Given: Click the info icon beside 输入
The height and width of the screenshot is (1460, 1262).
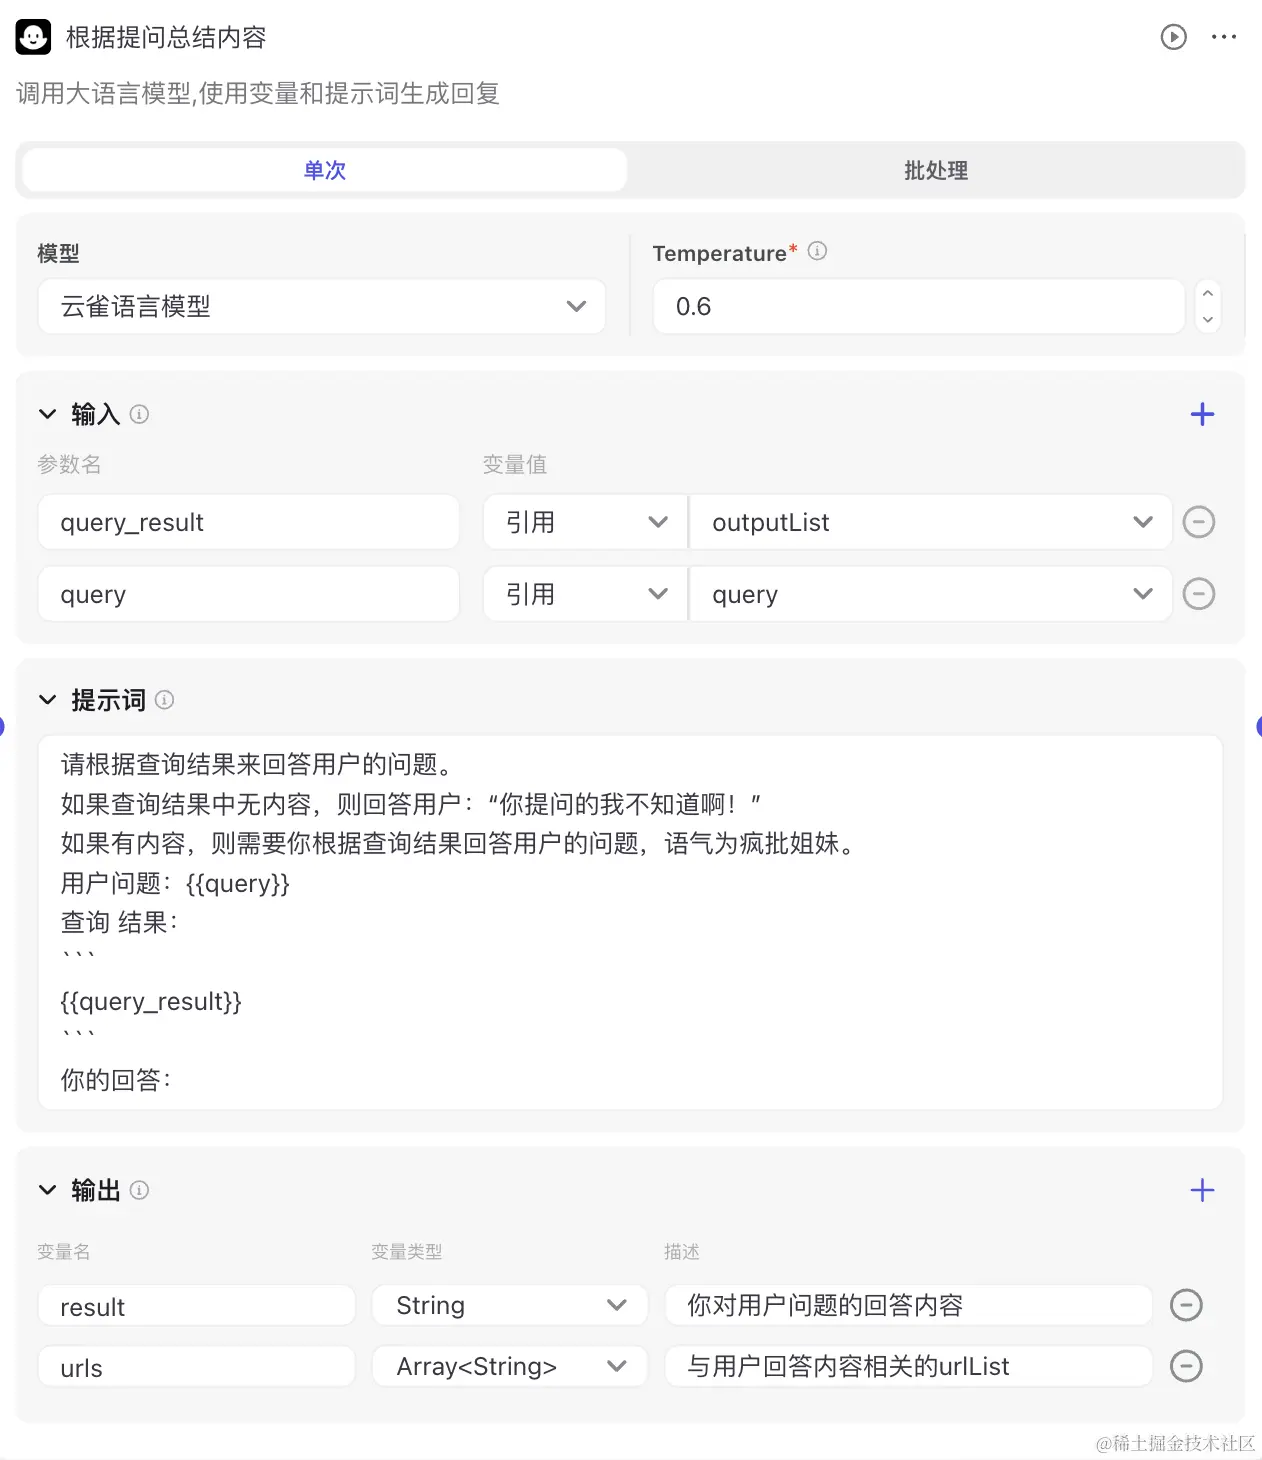Looking at the screenshot, I should 140,414.
